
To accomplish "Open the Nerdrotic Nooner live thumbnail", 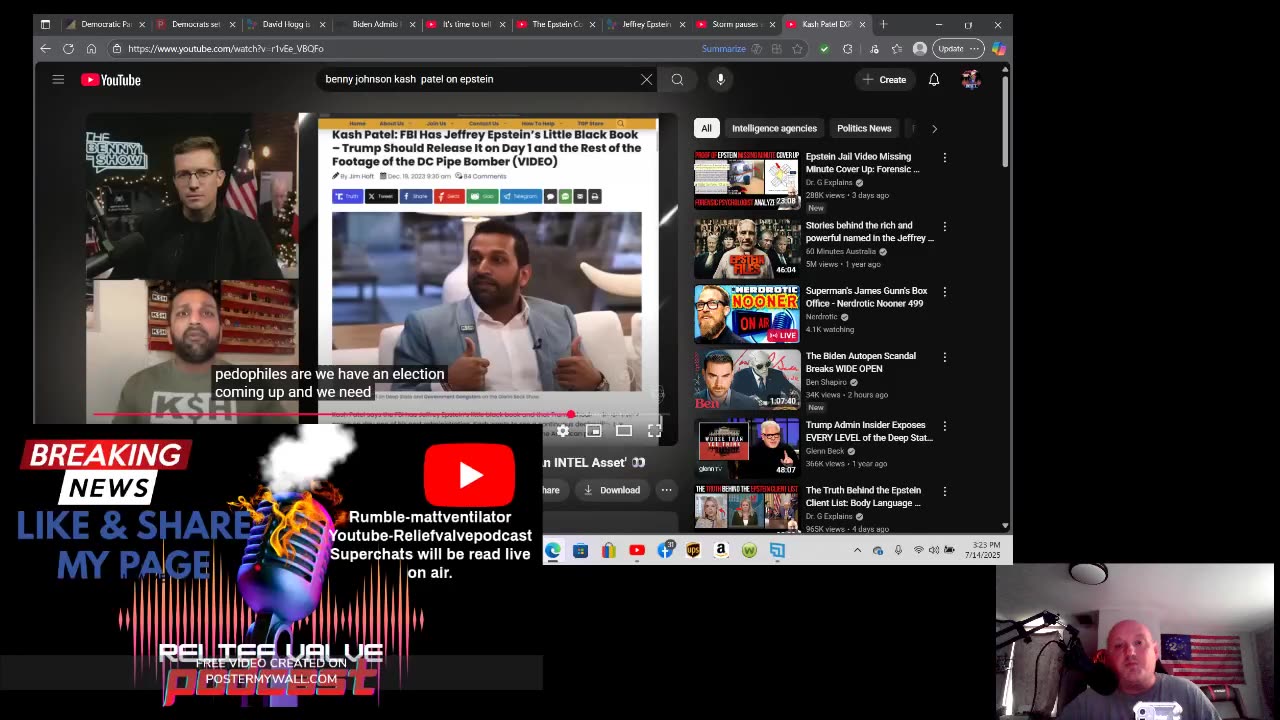I will coord(747,314).
